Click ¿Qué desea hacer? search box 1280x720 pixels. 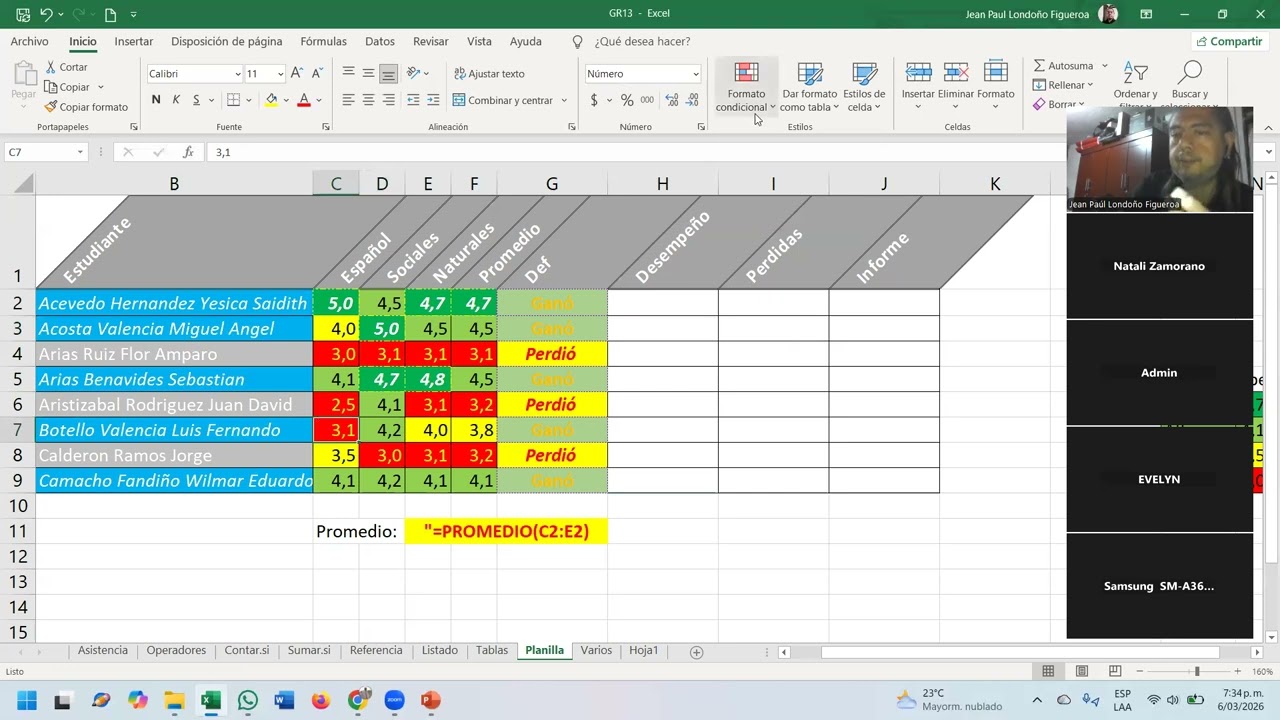coord(641,42)
